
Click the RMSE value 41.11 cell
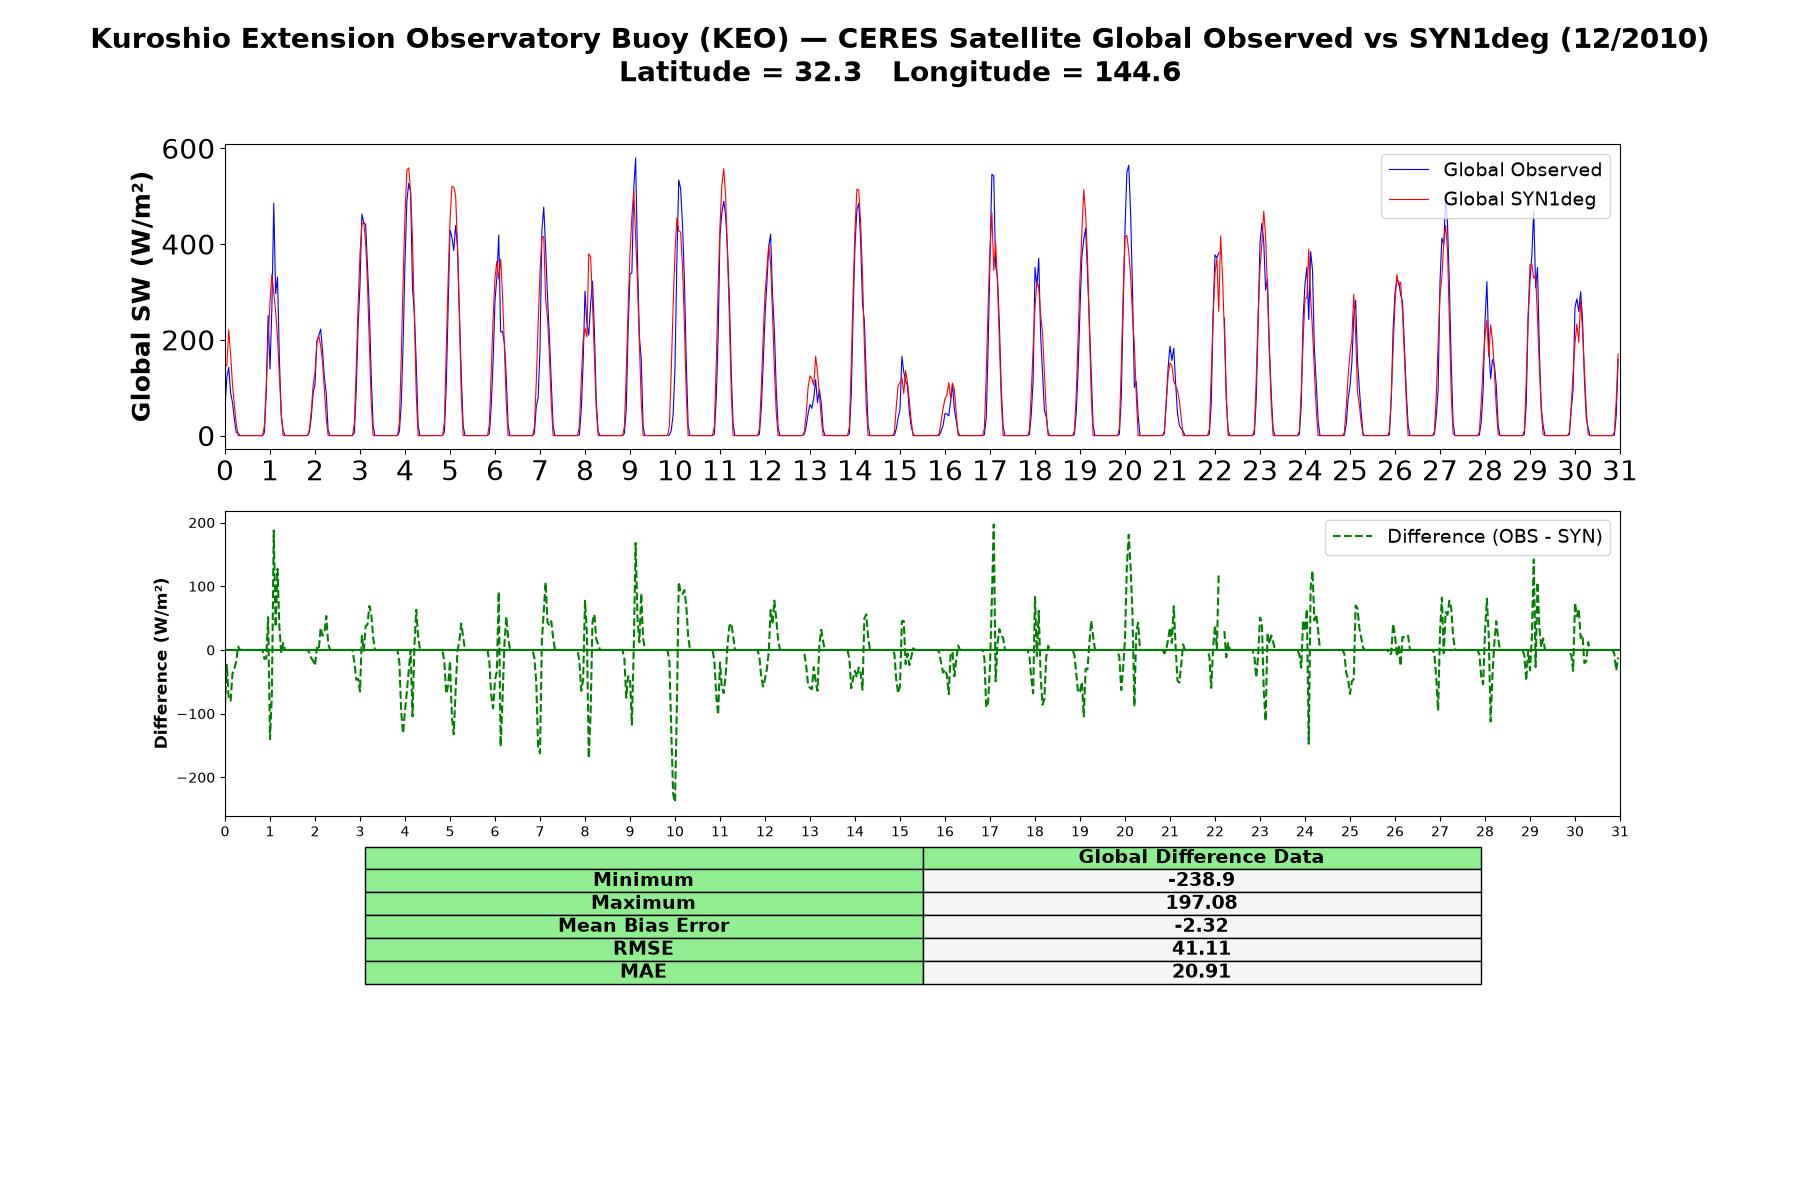point(1201,949)
